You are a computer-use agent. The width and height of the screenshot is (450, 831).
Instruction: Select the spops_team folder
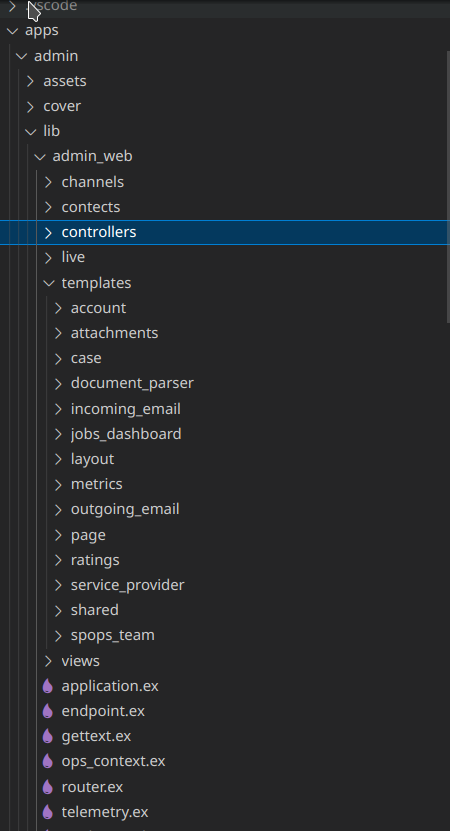click(x=112, y=635)
